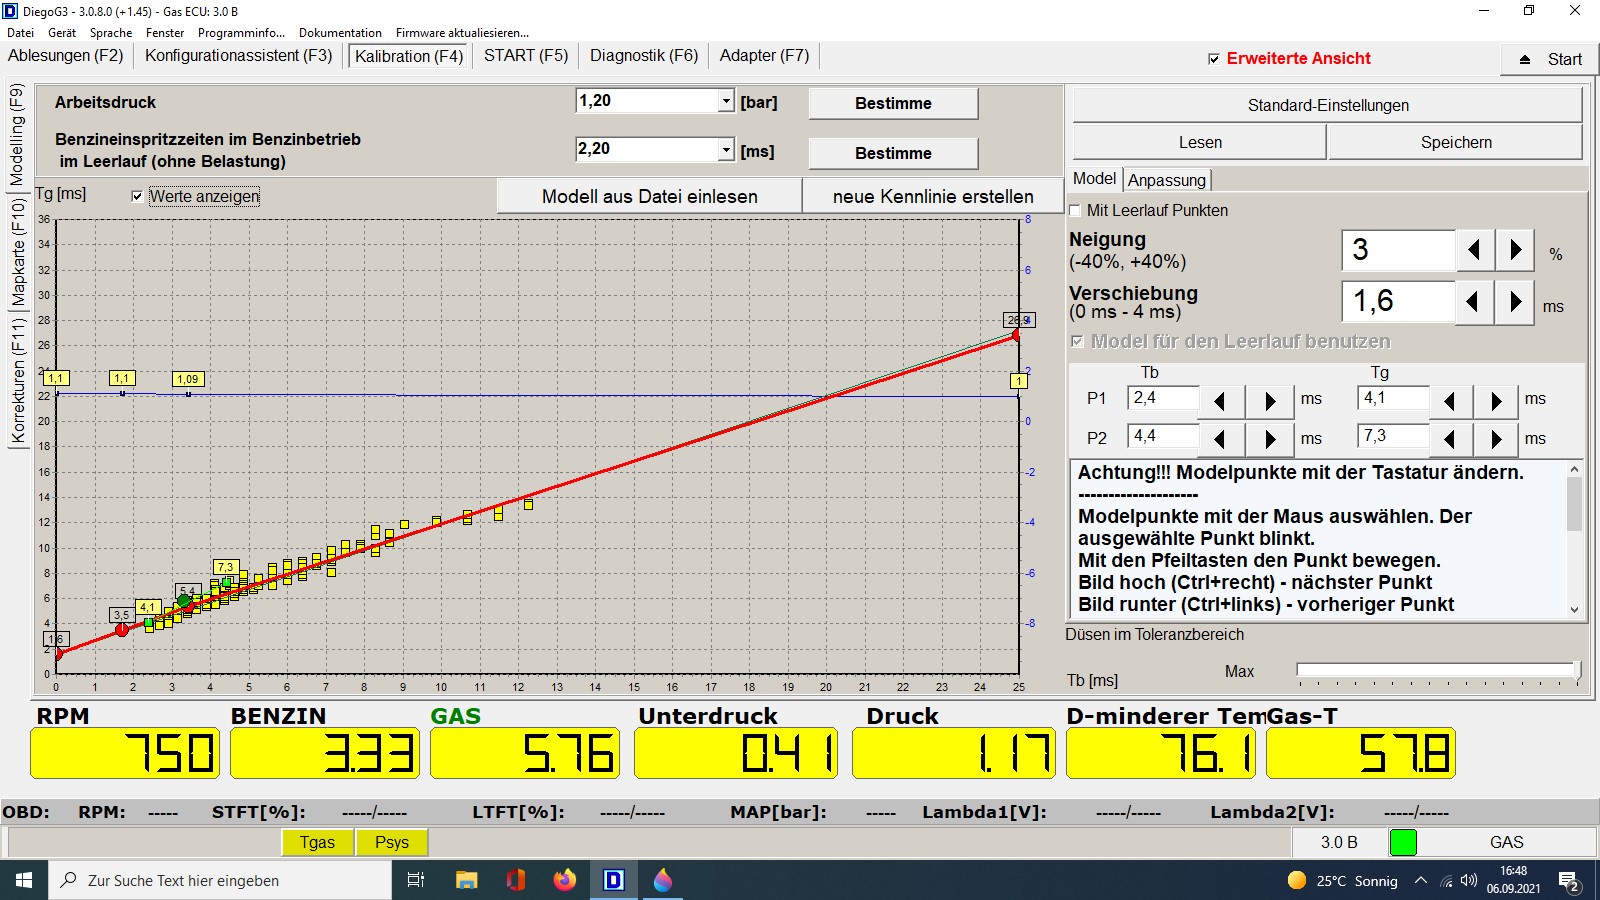Launch Firefox from taskbar
Viewport: 1600px width, 900px height.
(565, 880)
